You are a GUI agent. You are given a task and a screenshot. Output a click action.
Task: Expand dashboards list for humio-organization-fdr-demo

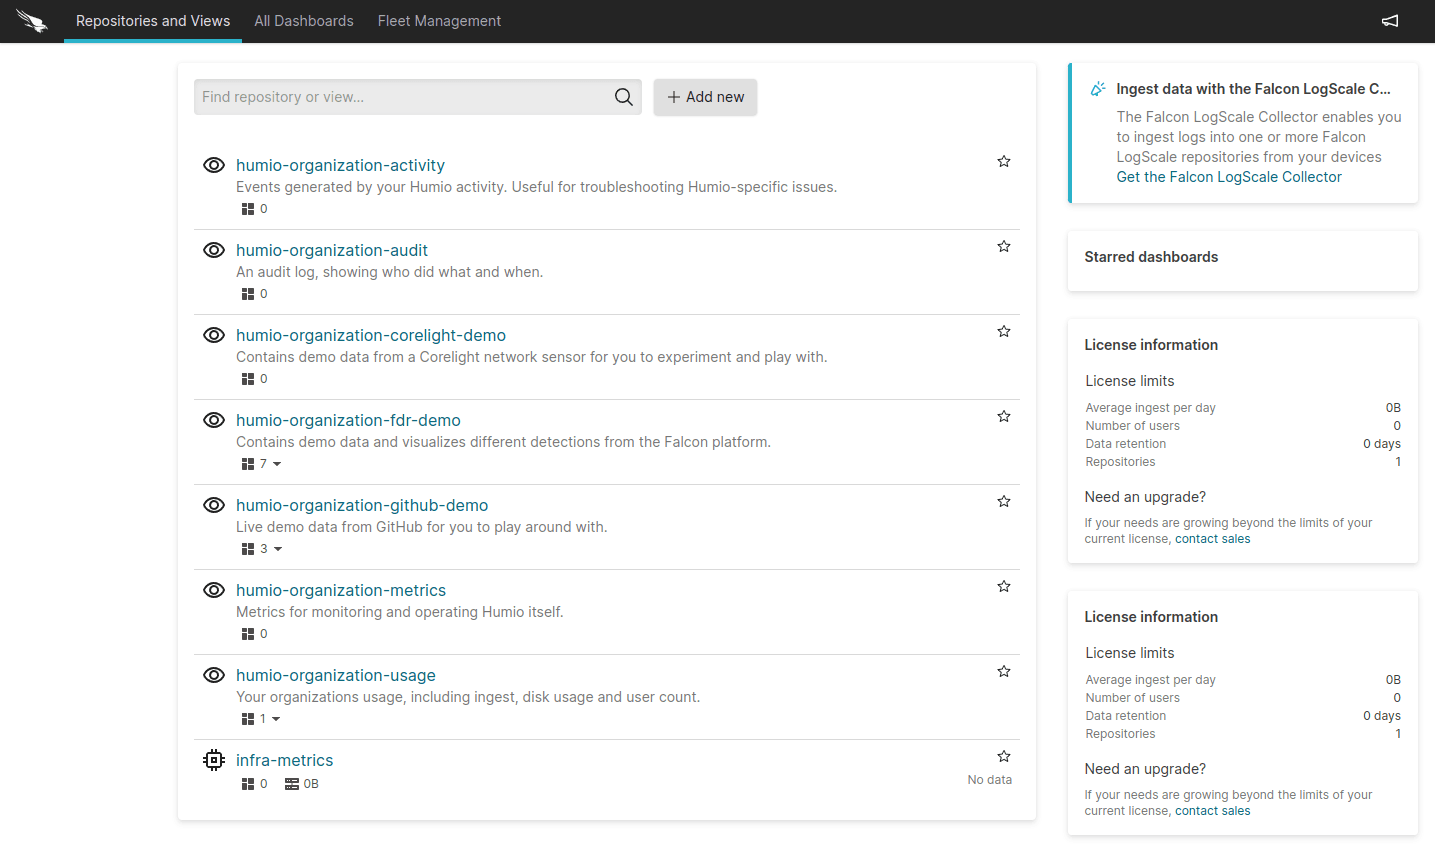pos(277,464)
